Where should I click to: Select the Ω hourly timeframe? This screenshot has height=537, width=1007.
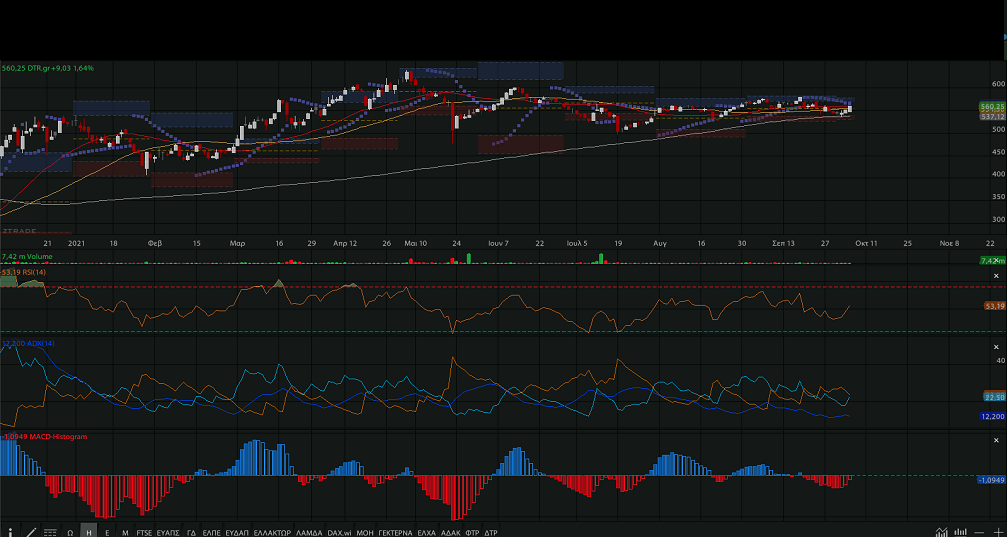pos(70,532)
